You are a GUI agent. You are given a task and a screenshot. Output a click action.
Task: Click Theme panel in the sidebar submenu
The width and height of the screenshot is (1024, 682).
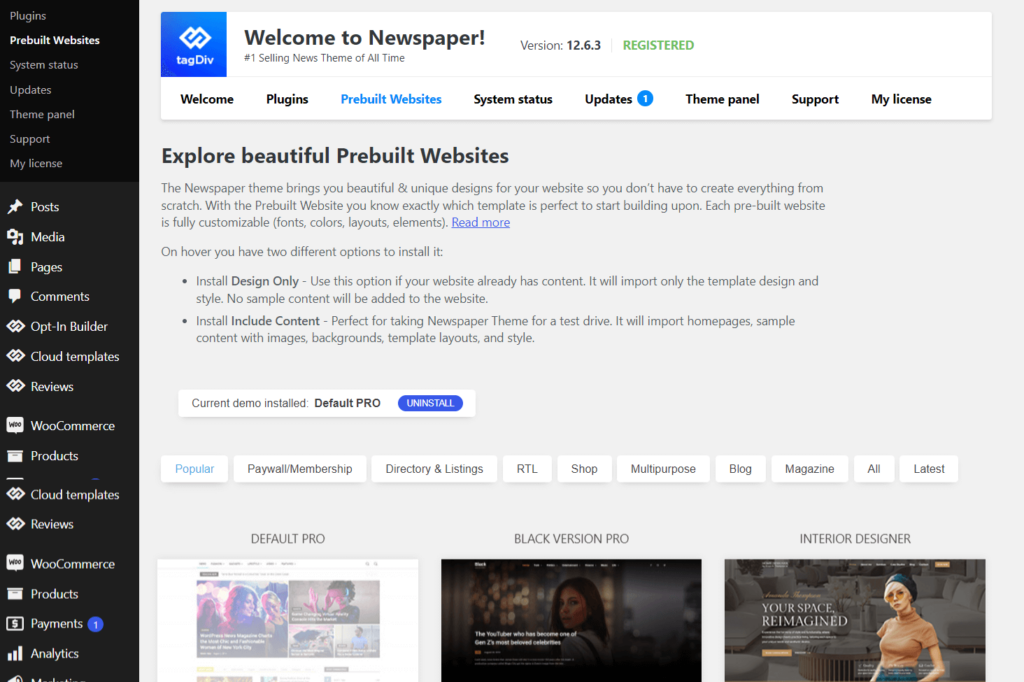point(42,114)
